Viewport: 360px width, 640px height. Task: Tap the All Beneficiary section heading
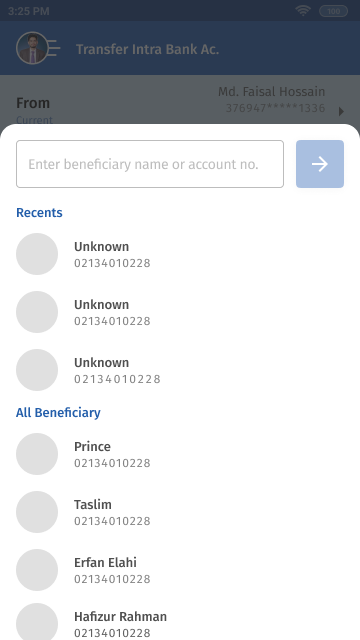point(58,413)
